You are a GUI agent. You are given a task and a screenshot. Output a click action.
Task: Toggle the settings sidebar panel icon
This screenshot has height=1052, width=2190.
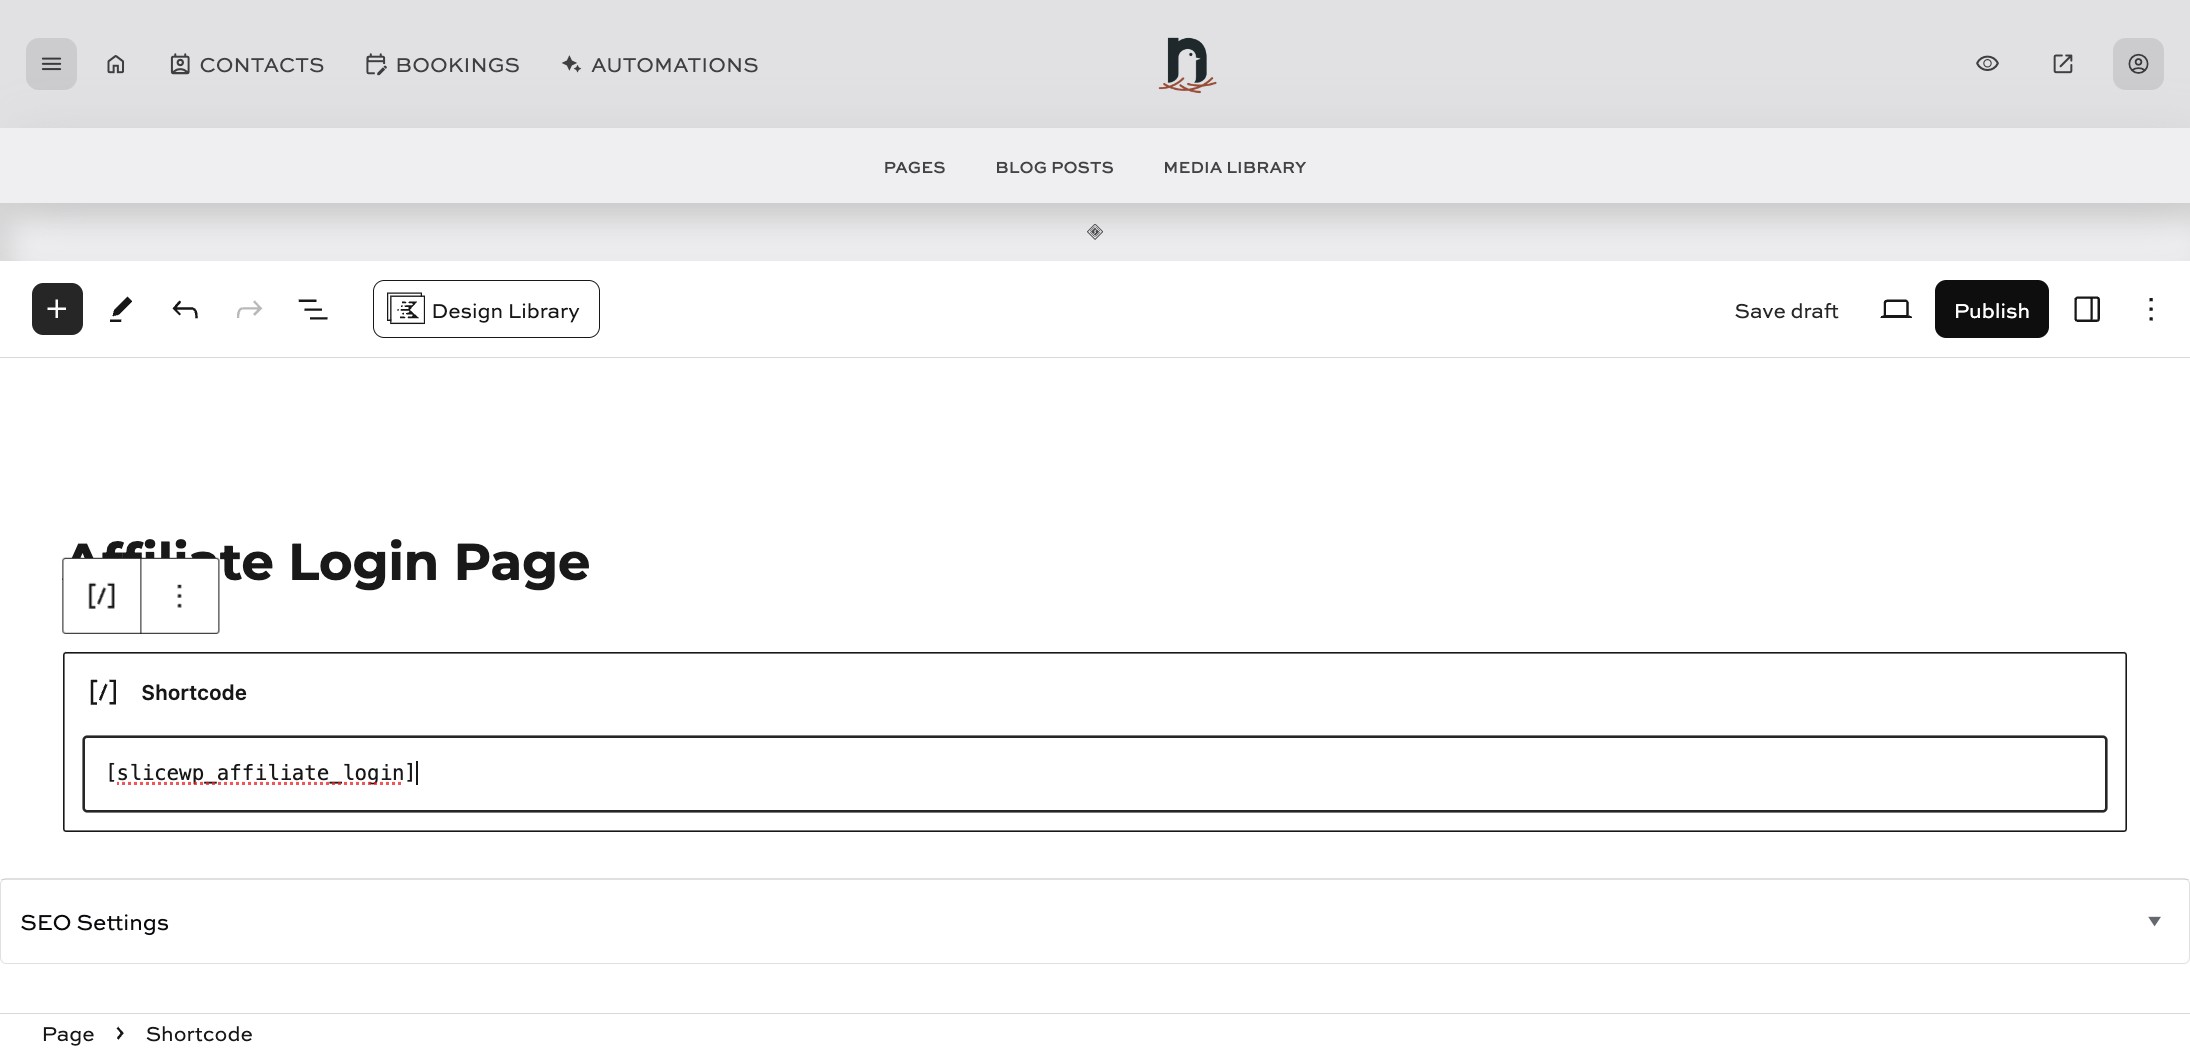(2087, 309)
